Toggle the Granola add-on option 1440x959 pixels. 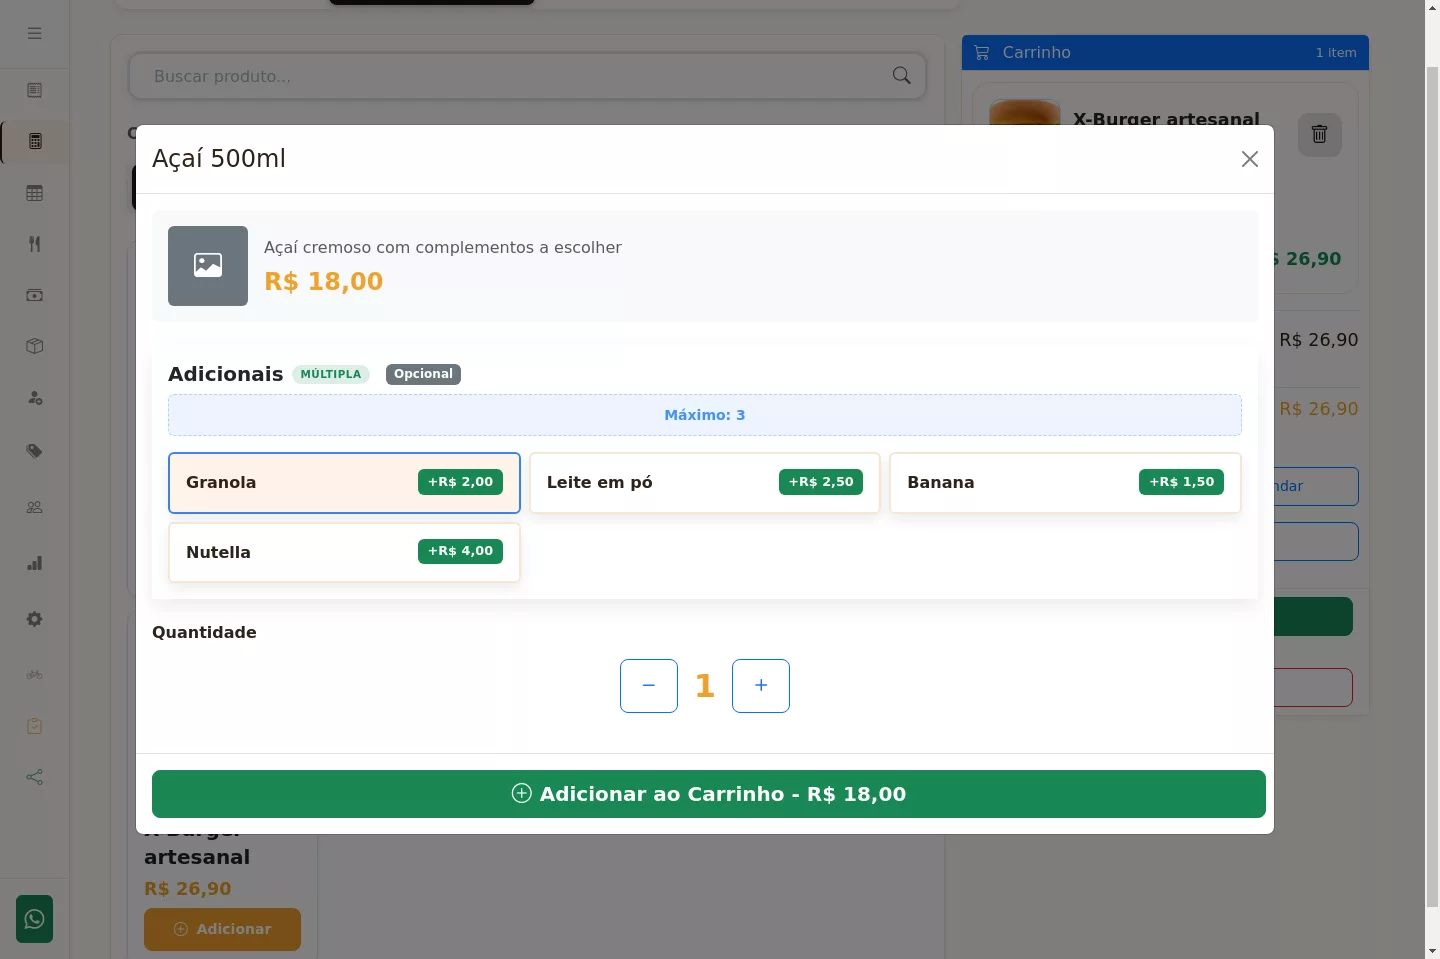pos(344,483)
